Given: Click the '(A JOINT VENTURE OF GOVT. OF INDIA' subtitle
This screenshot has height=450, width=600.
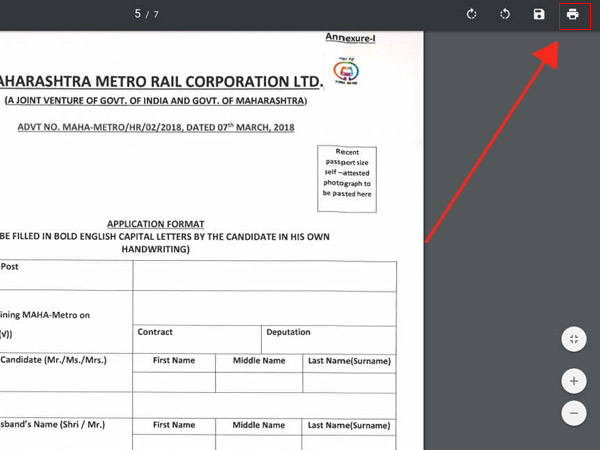Looking at the screenshot, I should point(156,101).
